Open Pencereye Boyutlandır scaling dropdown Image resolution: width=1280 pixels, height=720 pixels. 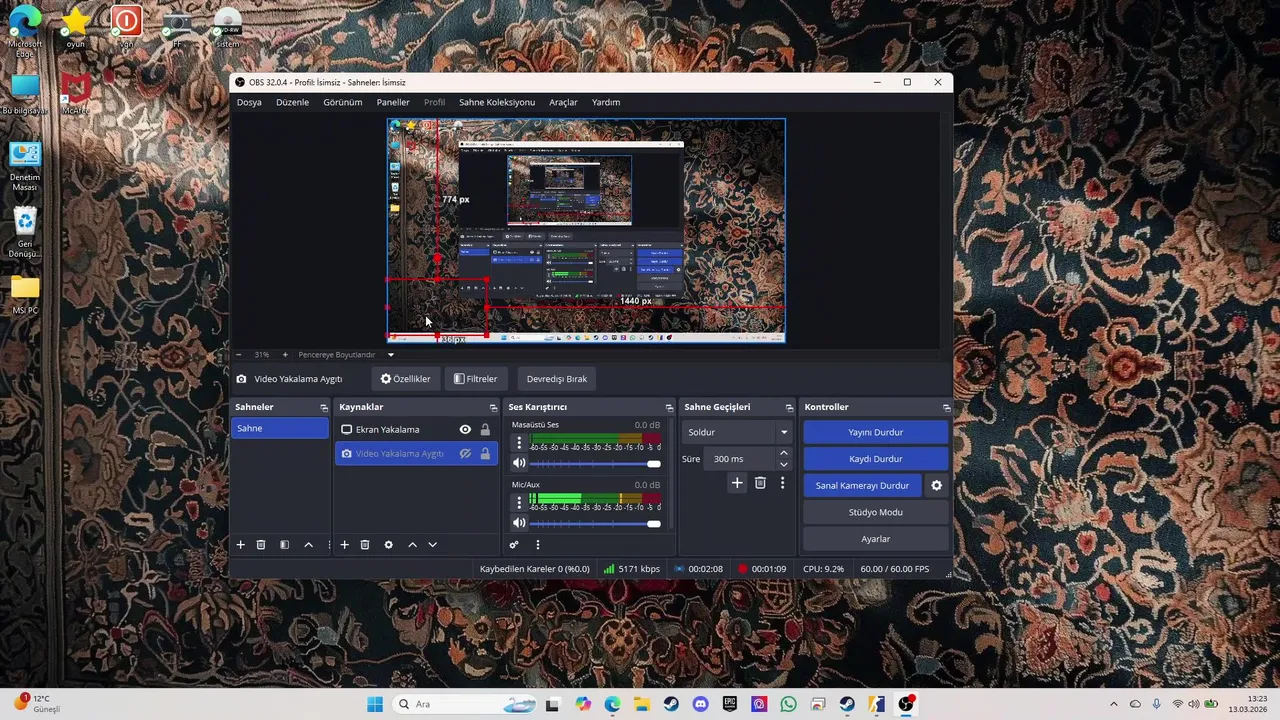[x=346, y=355]
